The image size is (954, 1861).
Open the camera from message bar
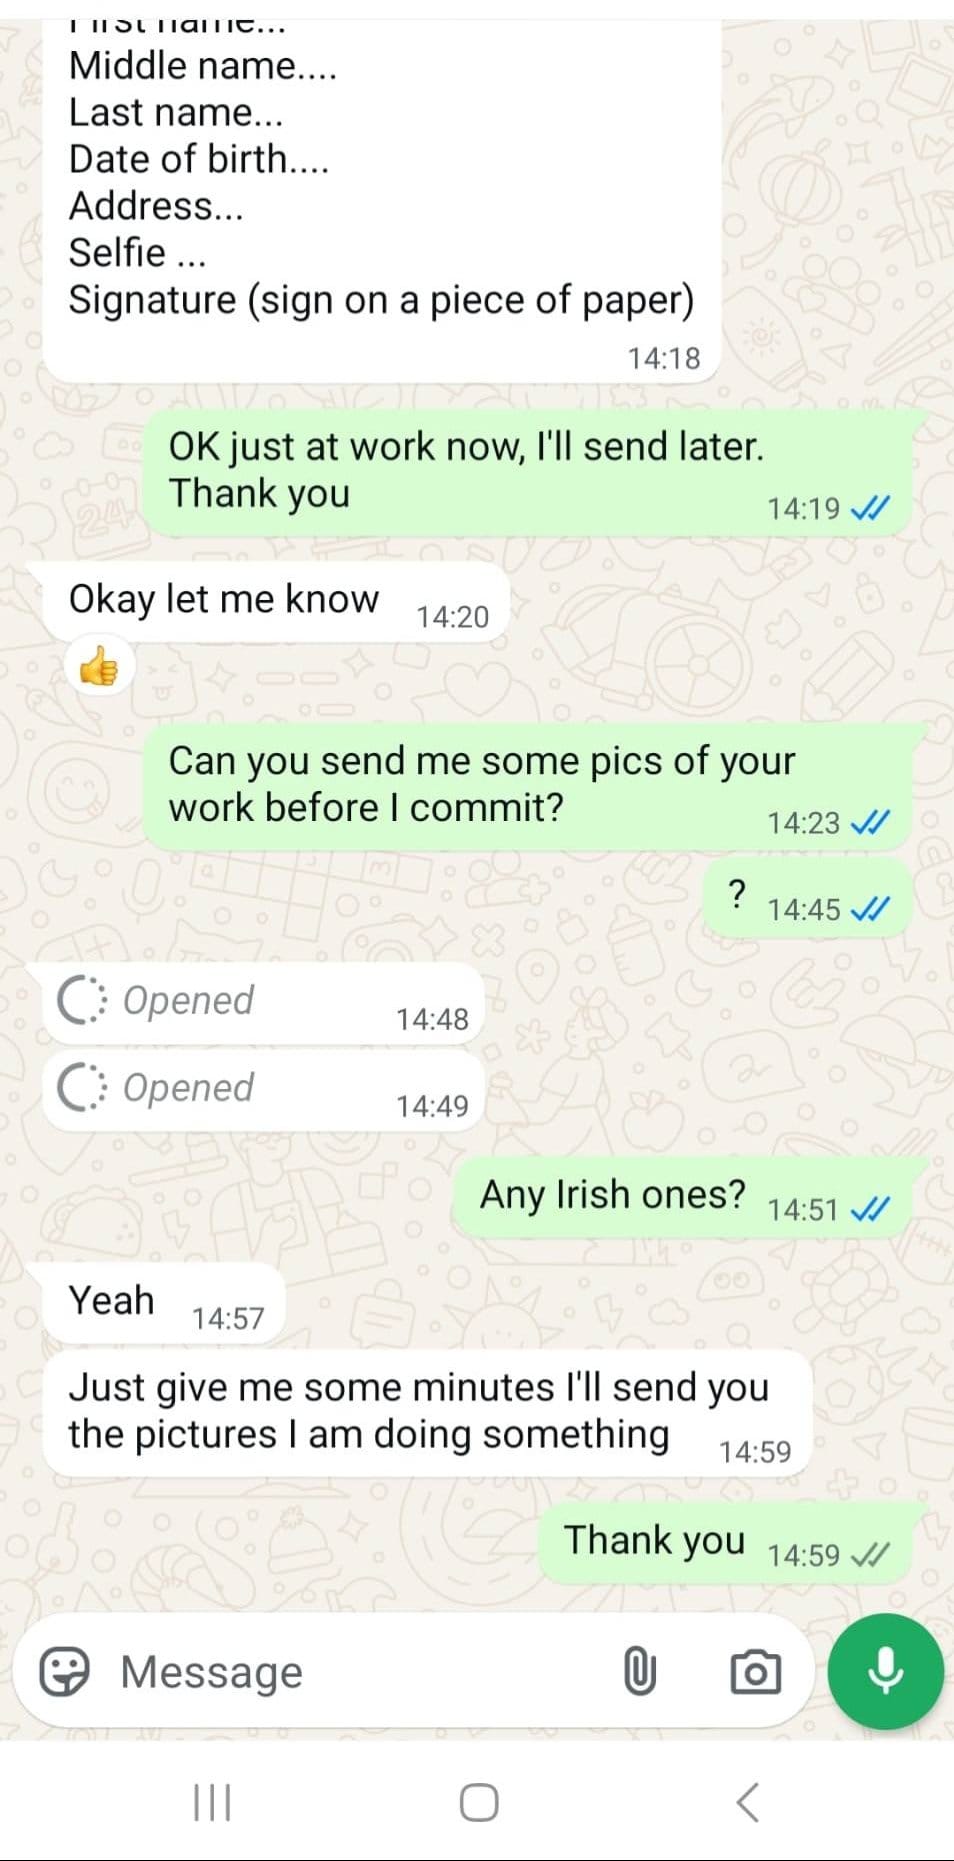click(x=756, y=1672)
